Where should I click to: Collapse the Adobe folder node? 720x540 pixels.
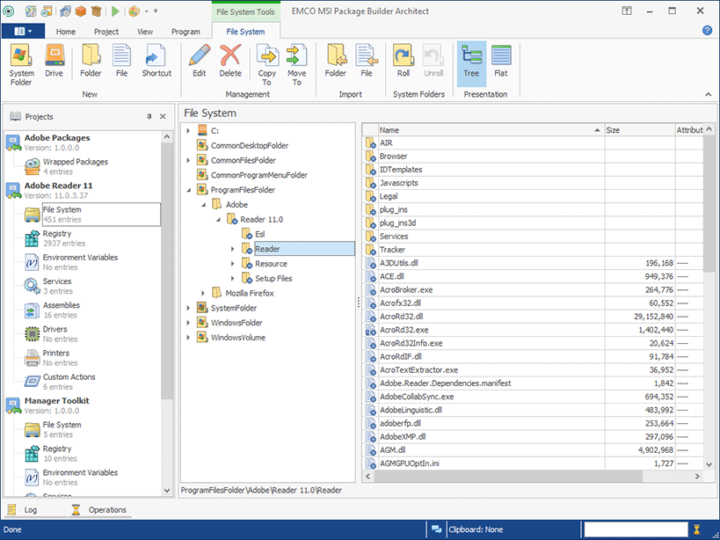tap(203, 205)
